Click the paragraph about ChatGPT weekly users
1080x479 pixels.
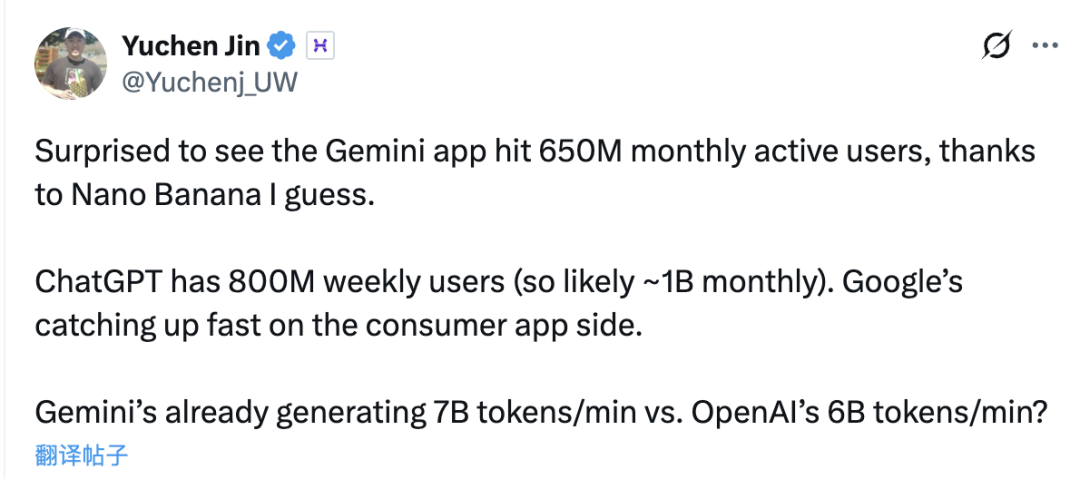[x=498, y=303]
